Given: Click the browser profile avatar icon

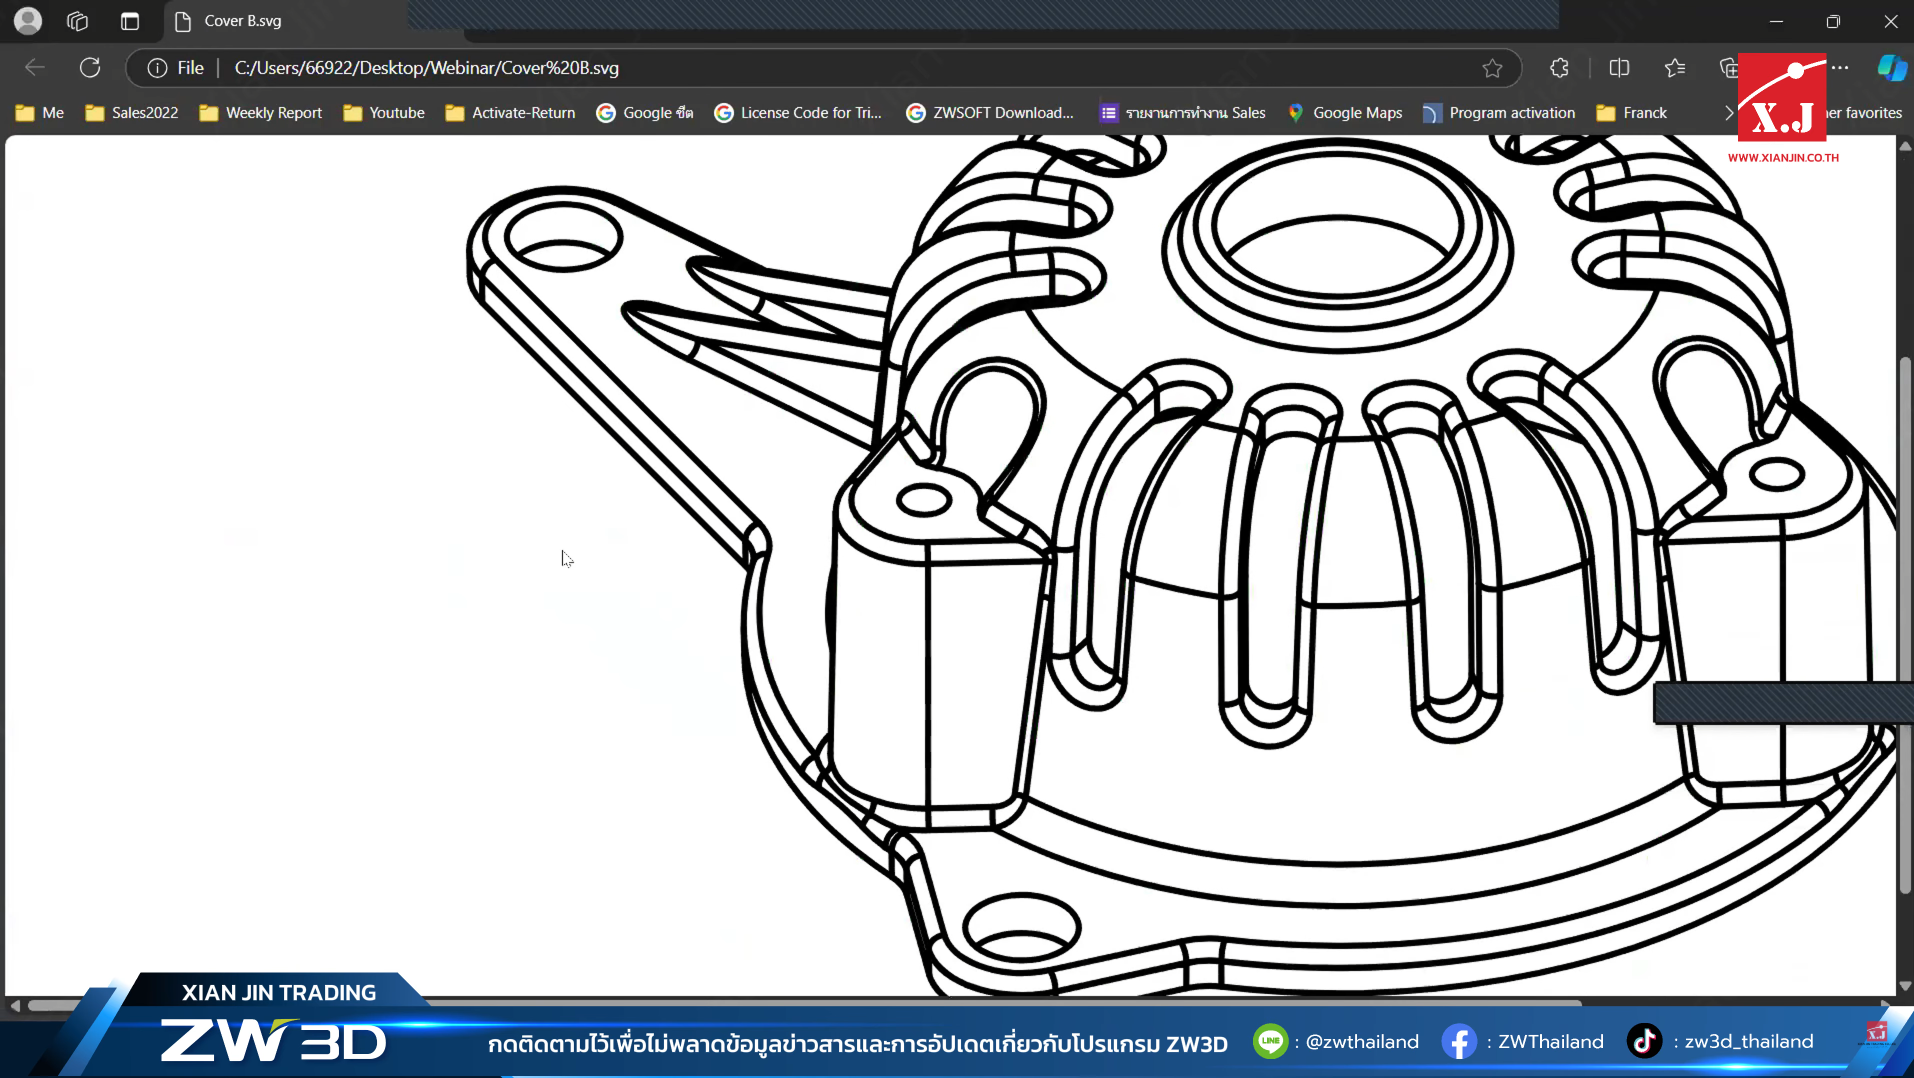Looking at the screenshot, I should tap(28, 21).
